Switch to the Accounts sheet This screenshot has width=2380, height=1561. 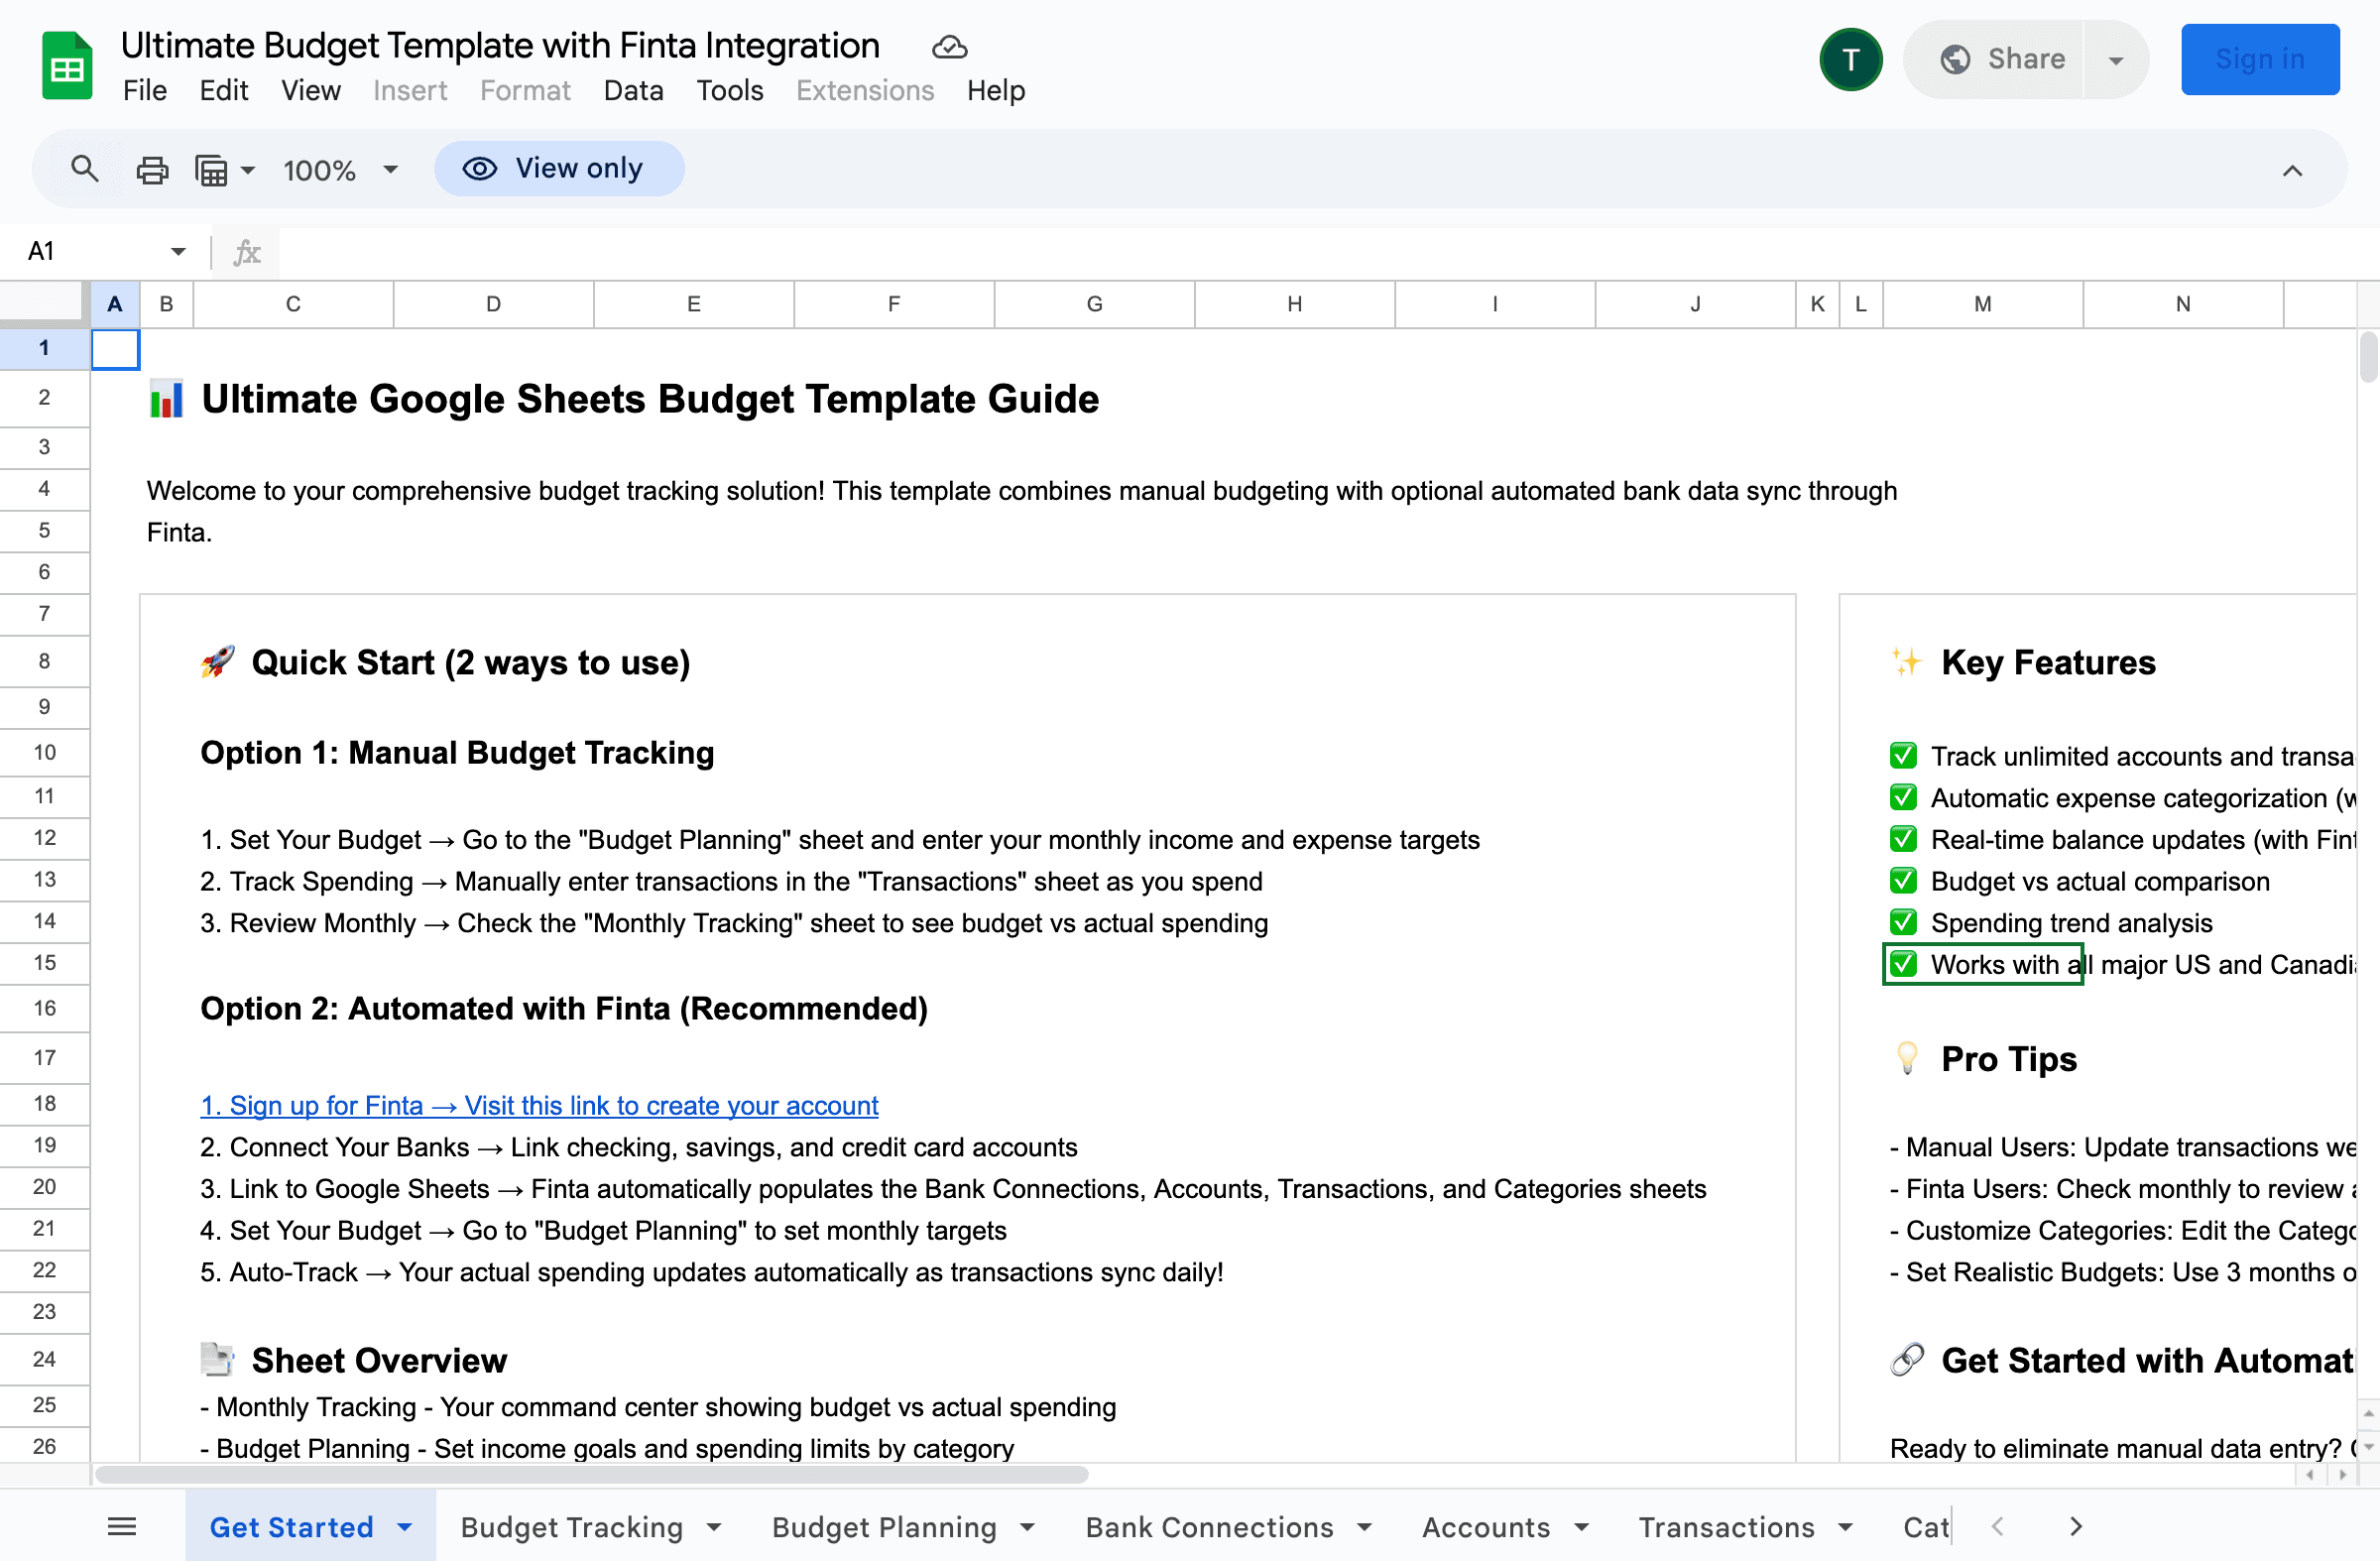pos(1486,1527)
